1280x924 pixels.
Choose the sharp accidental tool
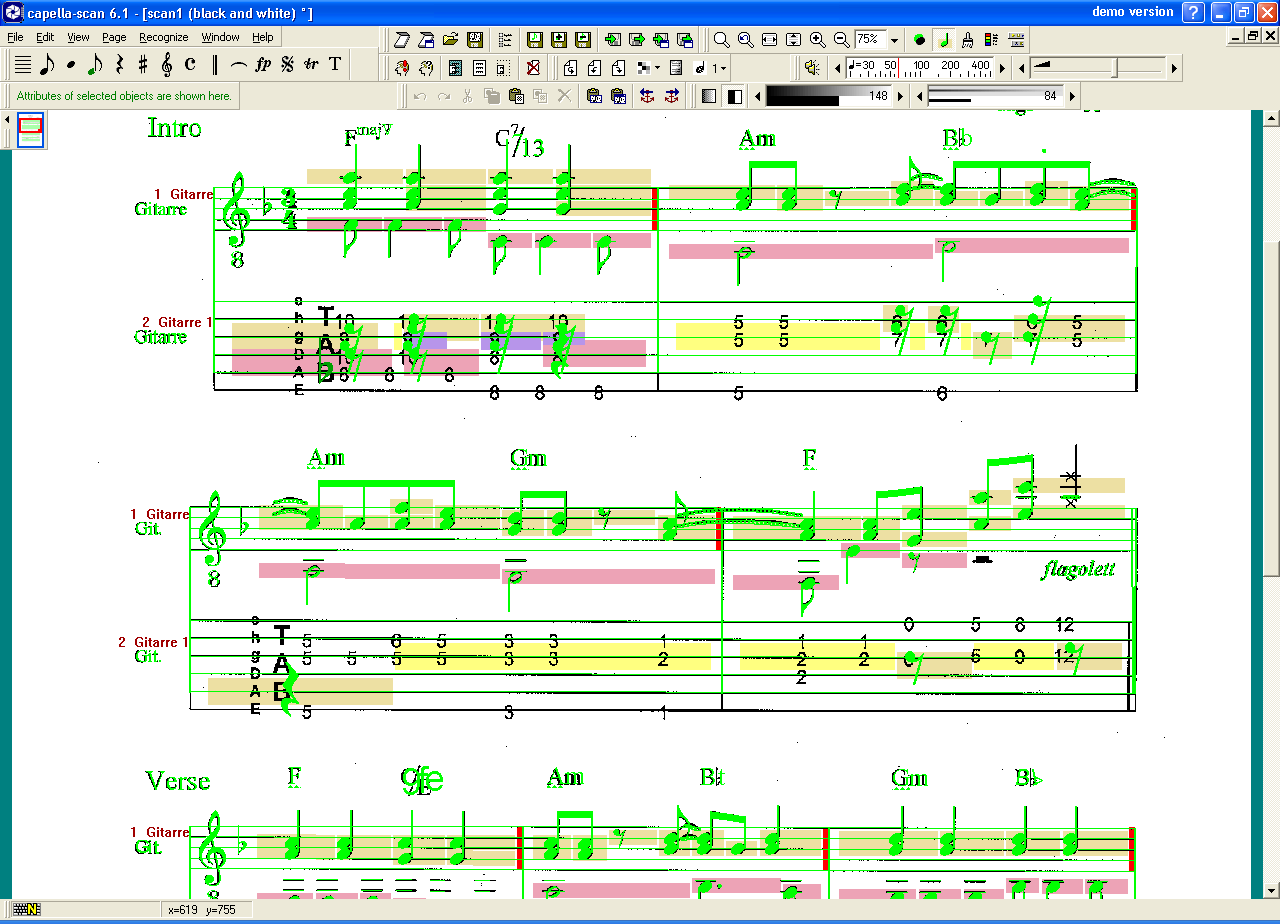(x=143, y=65)
